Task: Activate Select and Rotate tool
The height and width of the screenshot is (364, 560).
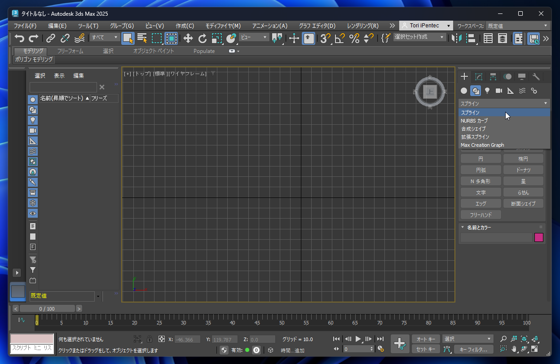Action: coord(202,38)
